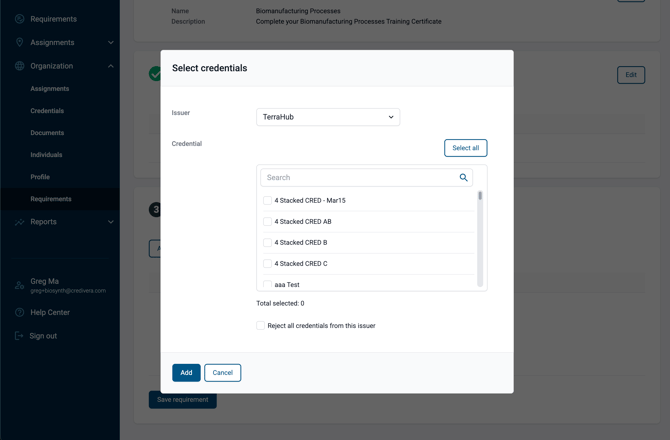The image size is (670, 440).
Task: Click the Save requirement button
Action: click(x=182, y=400)
